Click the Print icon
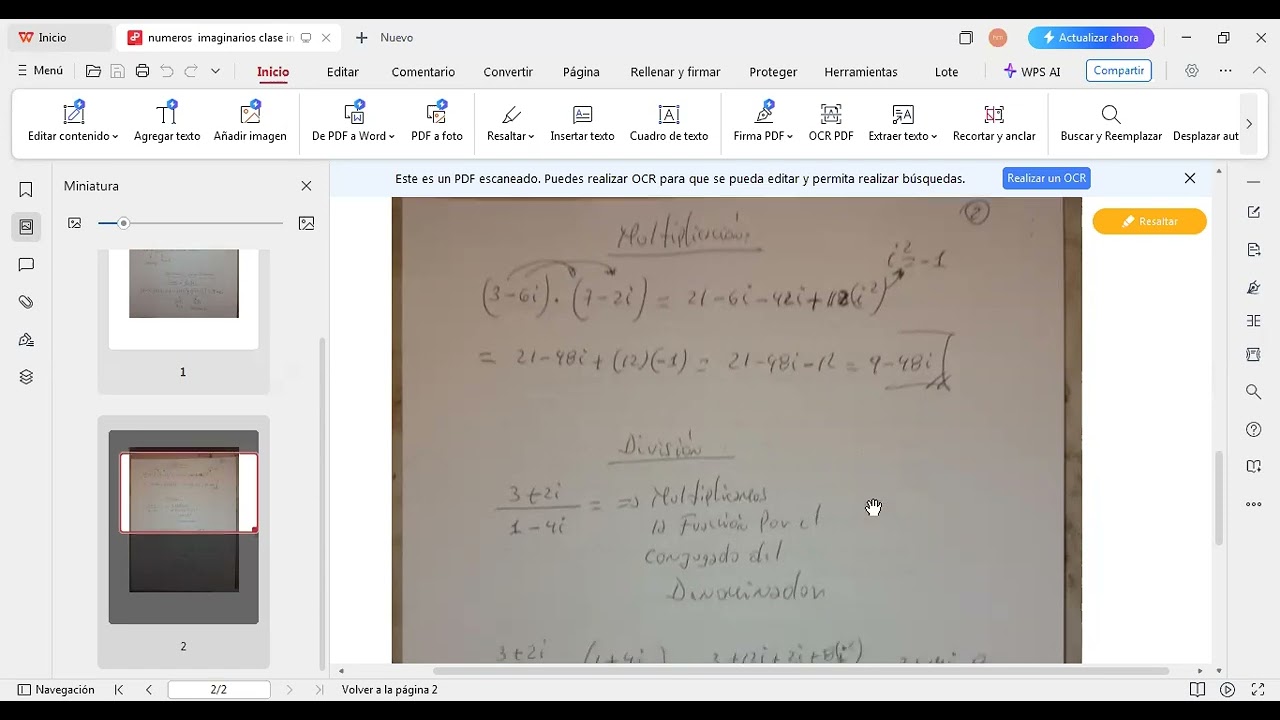 coord(142,71)
